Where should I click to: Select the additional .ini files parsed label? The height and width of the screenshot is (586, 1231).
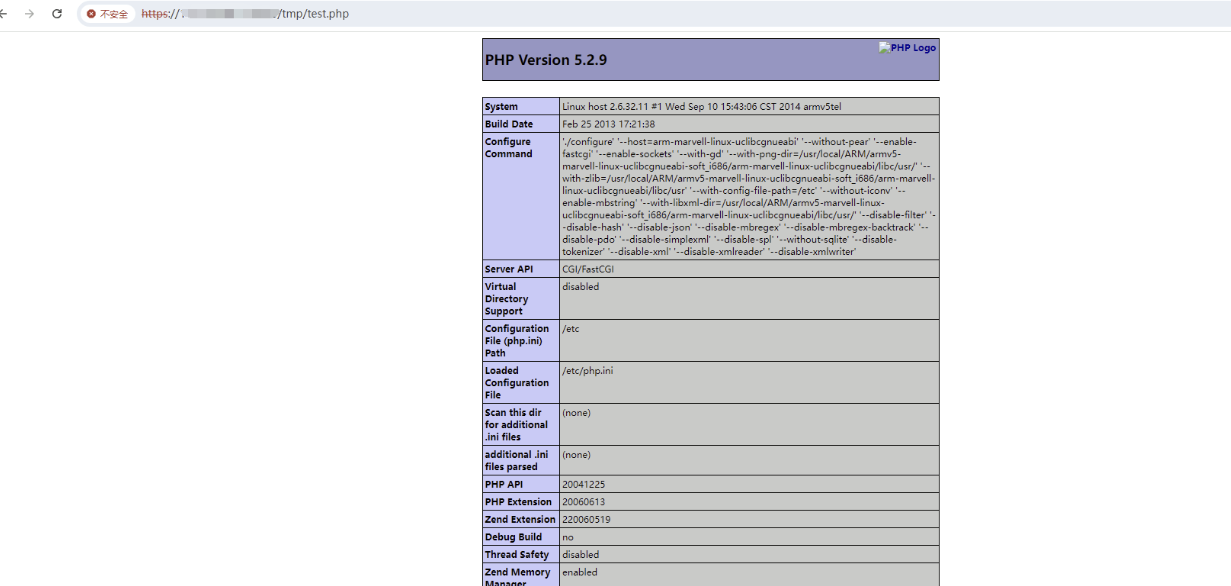[515, 461]
